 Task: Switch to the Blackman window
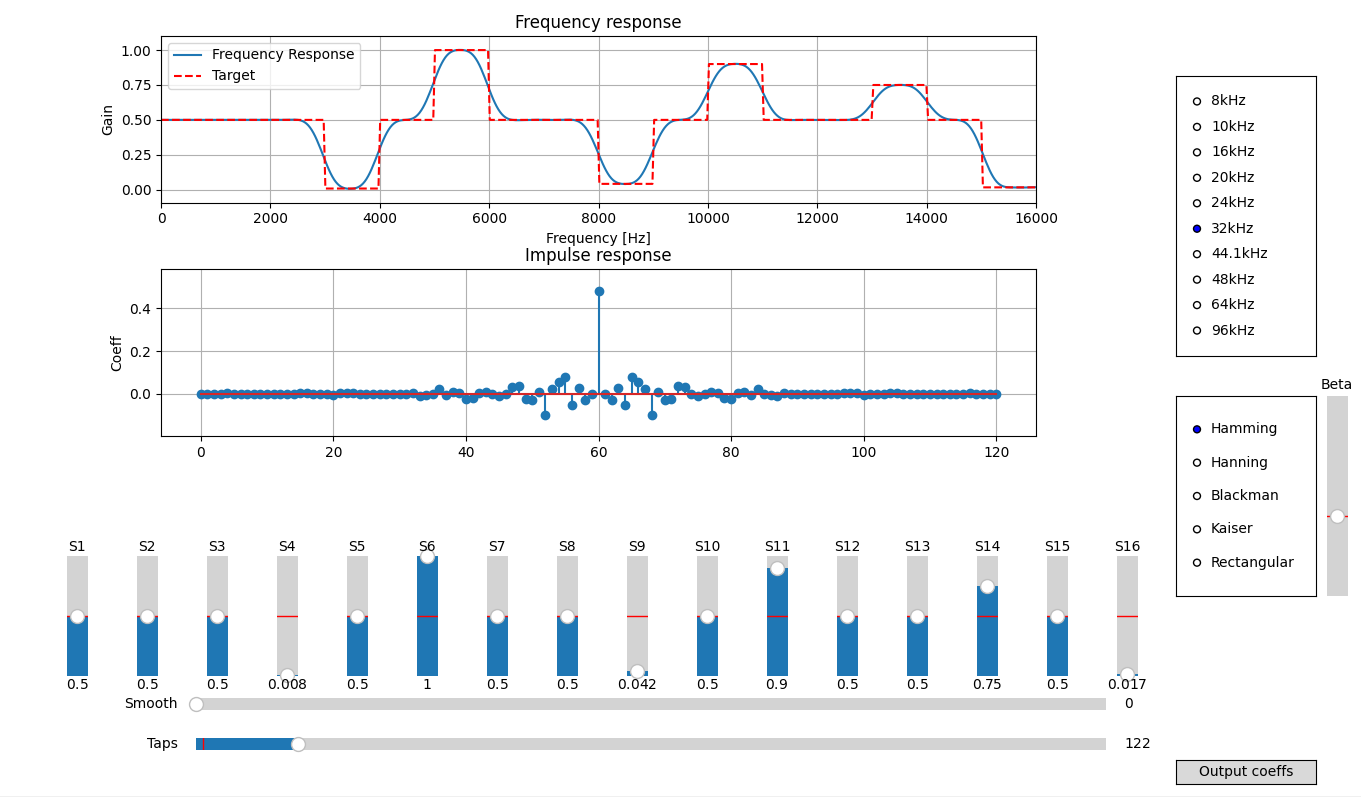pyautogui.click(x=1197, y=496)
